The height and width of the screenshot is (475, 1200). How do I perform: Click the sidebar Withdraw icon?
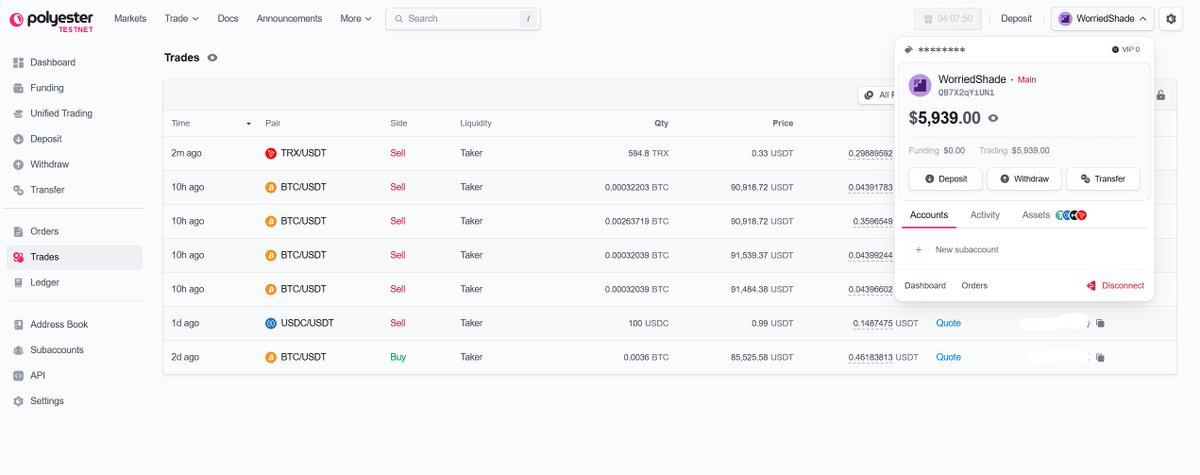pyautogui.click(x=18, y=164)
